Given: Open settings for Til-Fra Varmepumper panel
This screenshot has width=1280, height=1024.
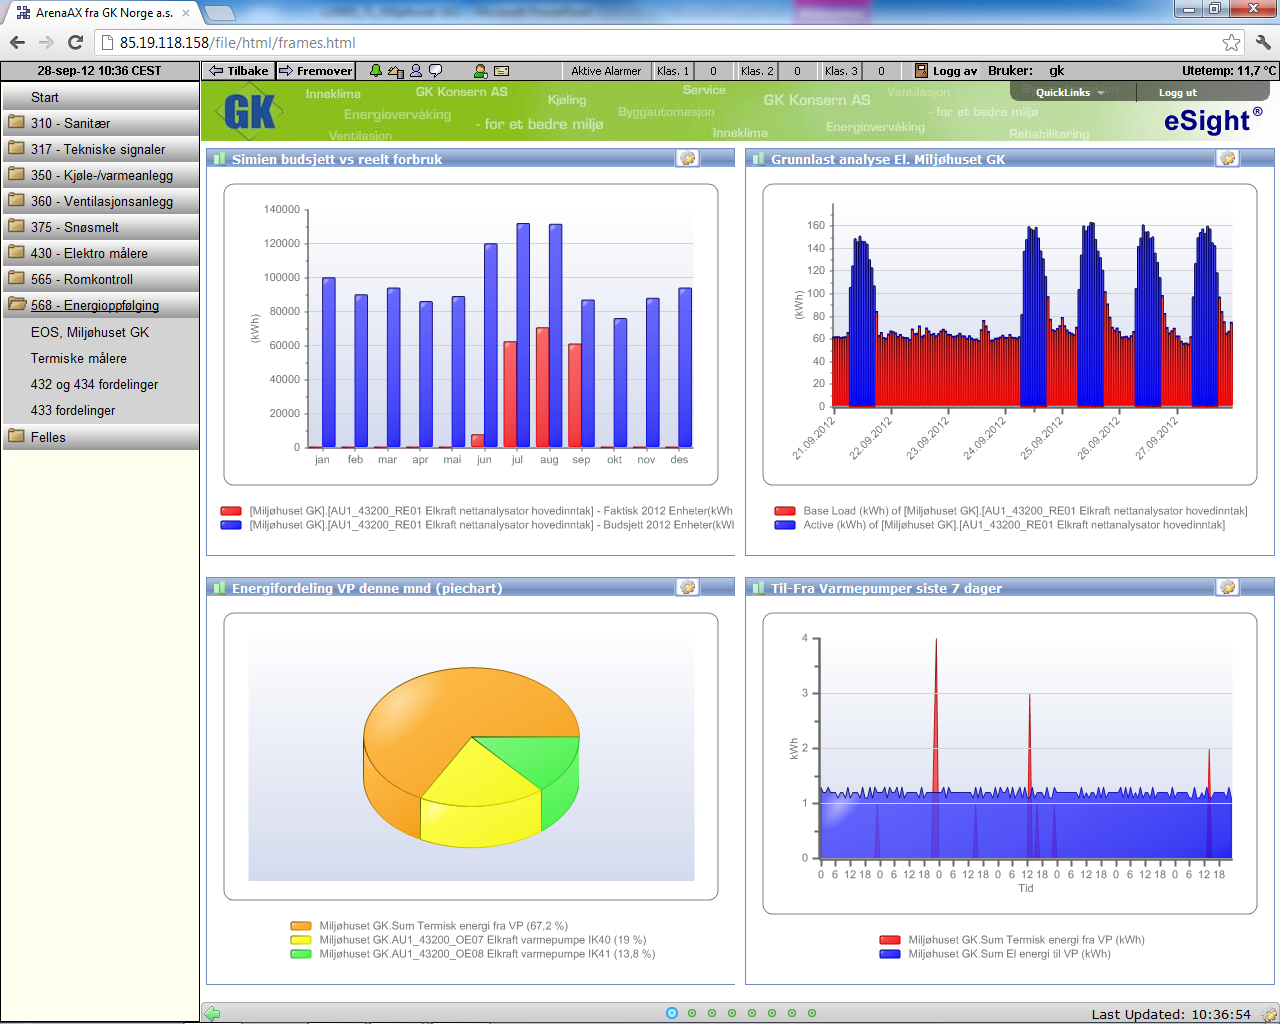Looking at the screenshot, I should (1227, 587).
